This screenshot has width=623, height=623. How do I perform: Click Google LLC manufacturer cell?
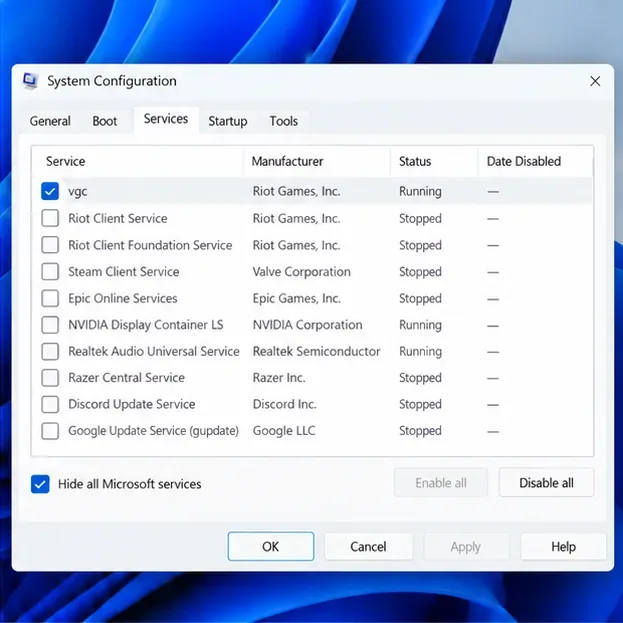coord(284,431)
